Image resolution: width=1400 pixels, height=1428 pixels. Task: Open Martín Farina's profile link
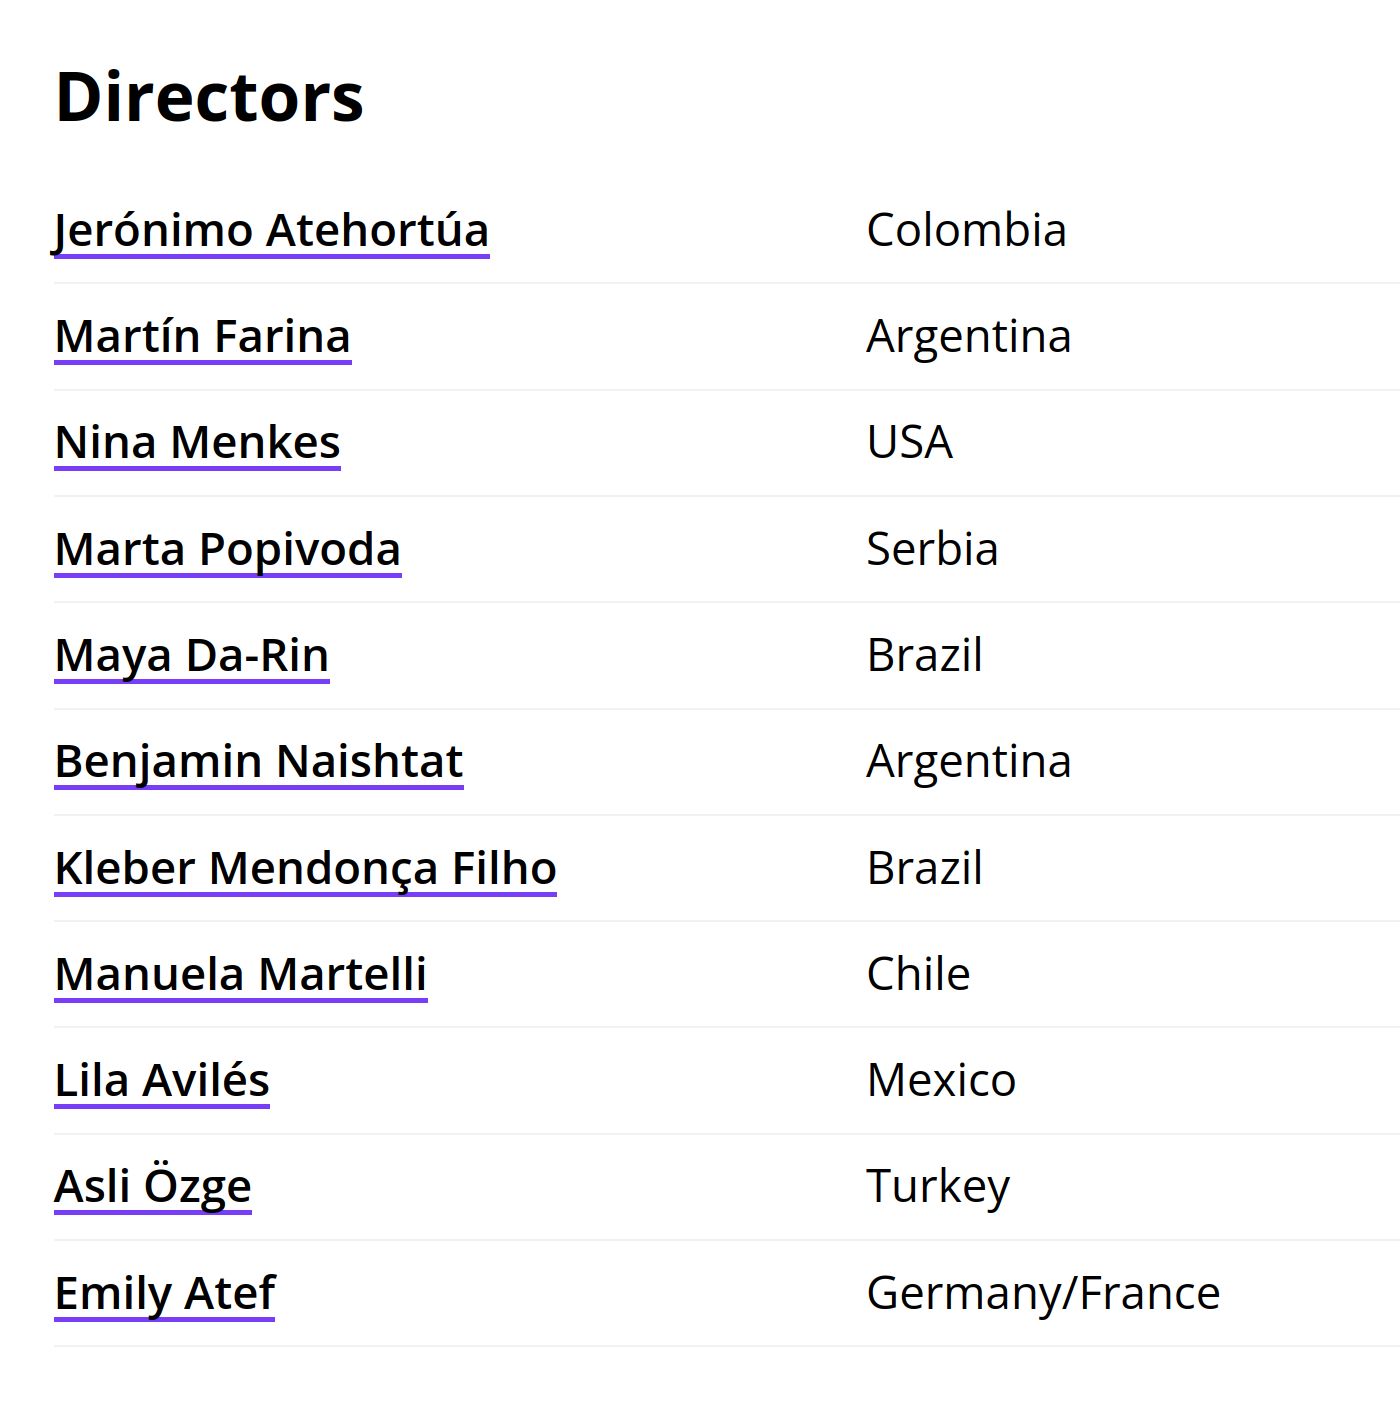(x=203, y=337)
